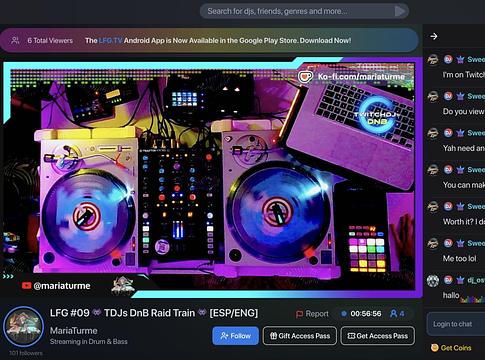Screen dimensions: 485x360
Task: Click the 6 Total Viewers text
Action: [x=50, y=40]
